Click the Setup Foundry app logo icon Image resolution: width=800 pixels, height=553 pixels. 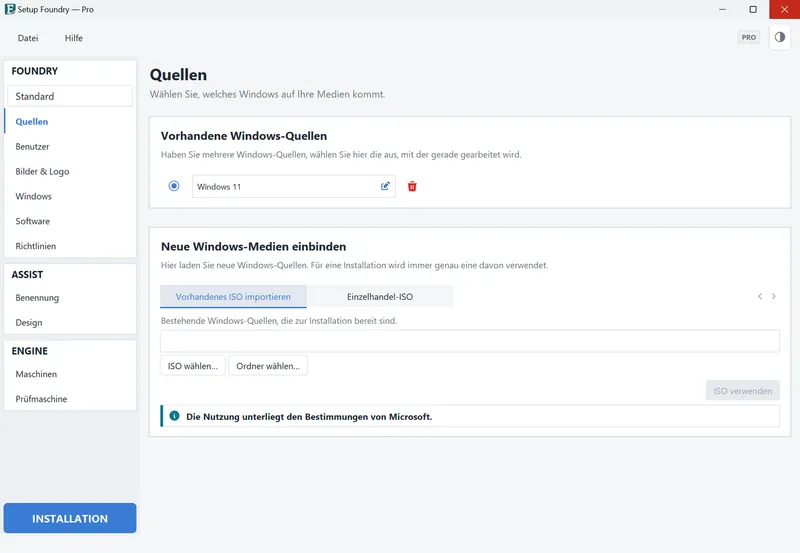point(10,9)
